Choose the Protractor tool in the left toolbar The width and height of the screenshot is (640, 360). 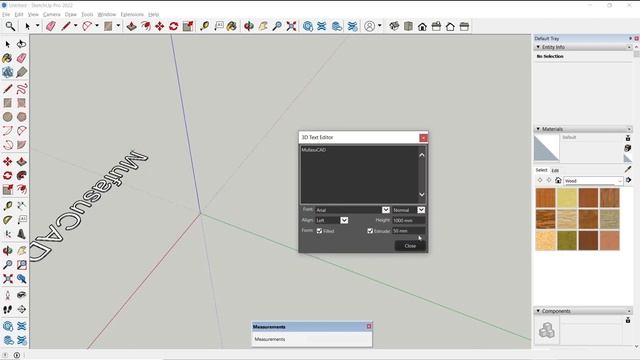point(8,220)
